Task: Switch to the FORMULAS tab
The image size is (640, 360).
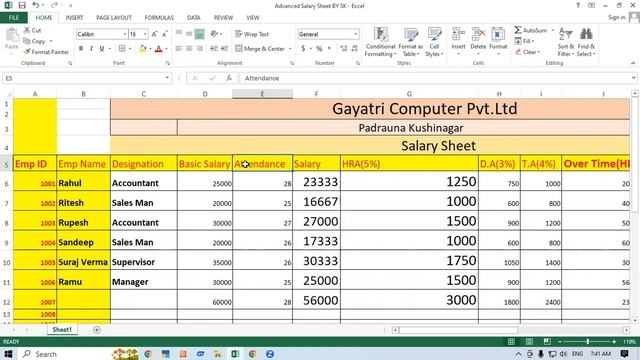Action: pyautogui.click(x=159, y=18)
